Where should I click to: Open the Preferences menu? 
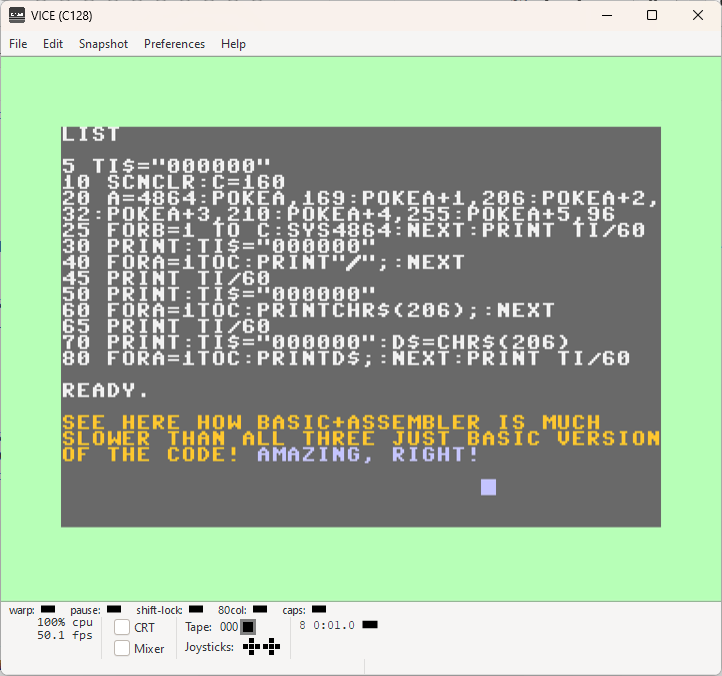pos(175,44)
